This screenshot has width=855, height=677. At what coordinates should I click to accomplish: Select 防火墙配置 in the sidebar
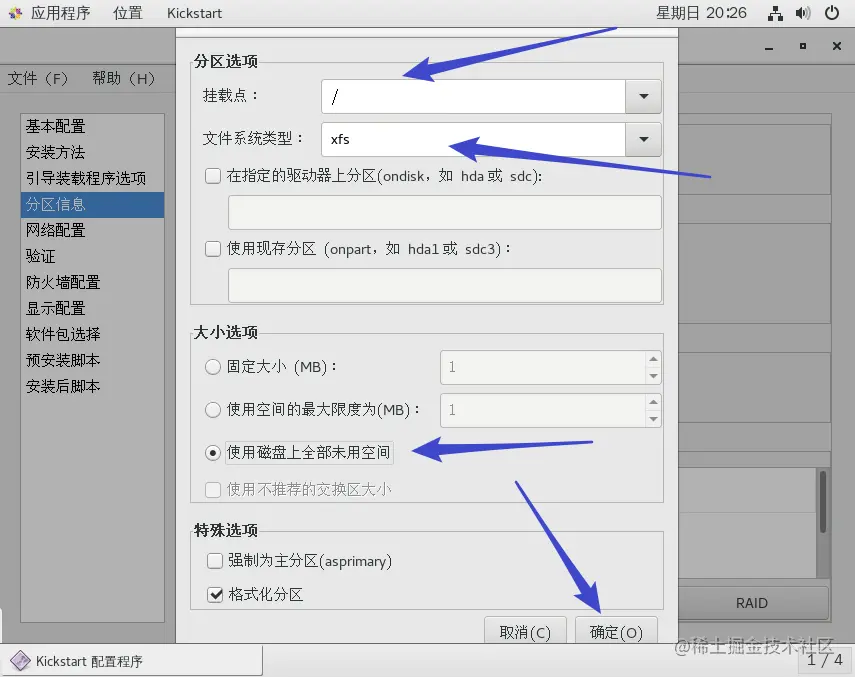(x=93, y=282)
